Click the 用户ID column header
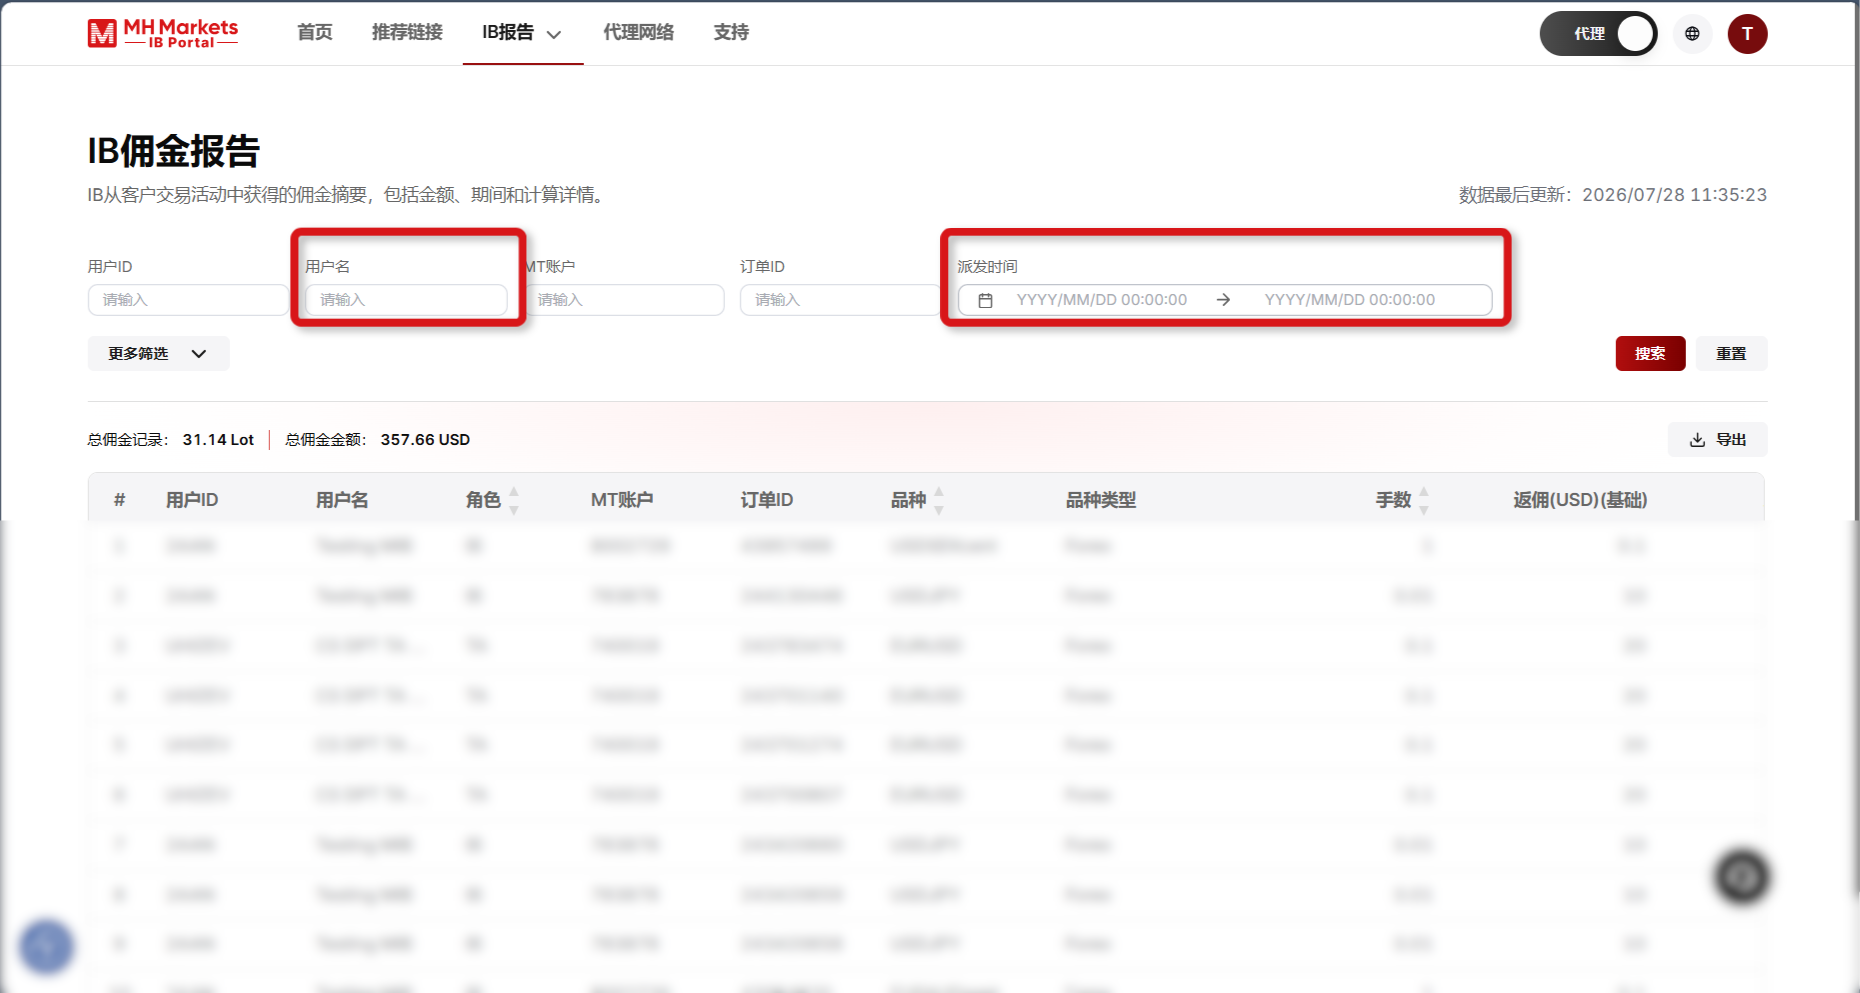 click(192, 500)
